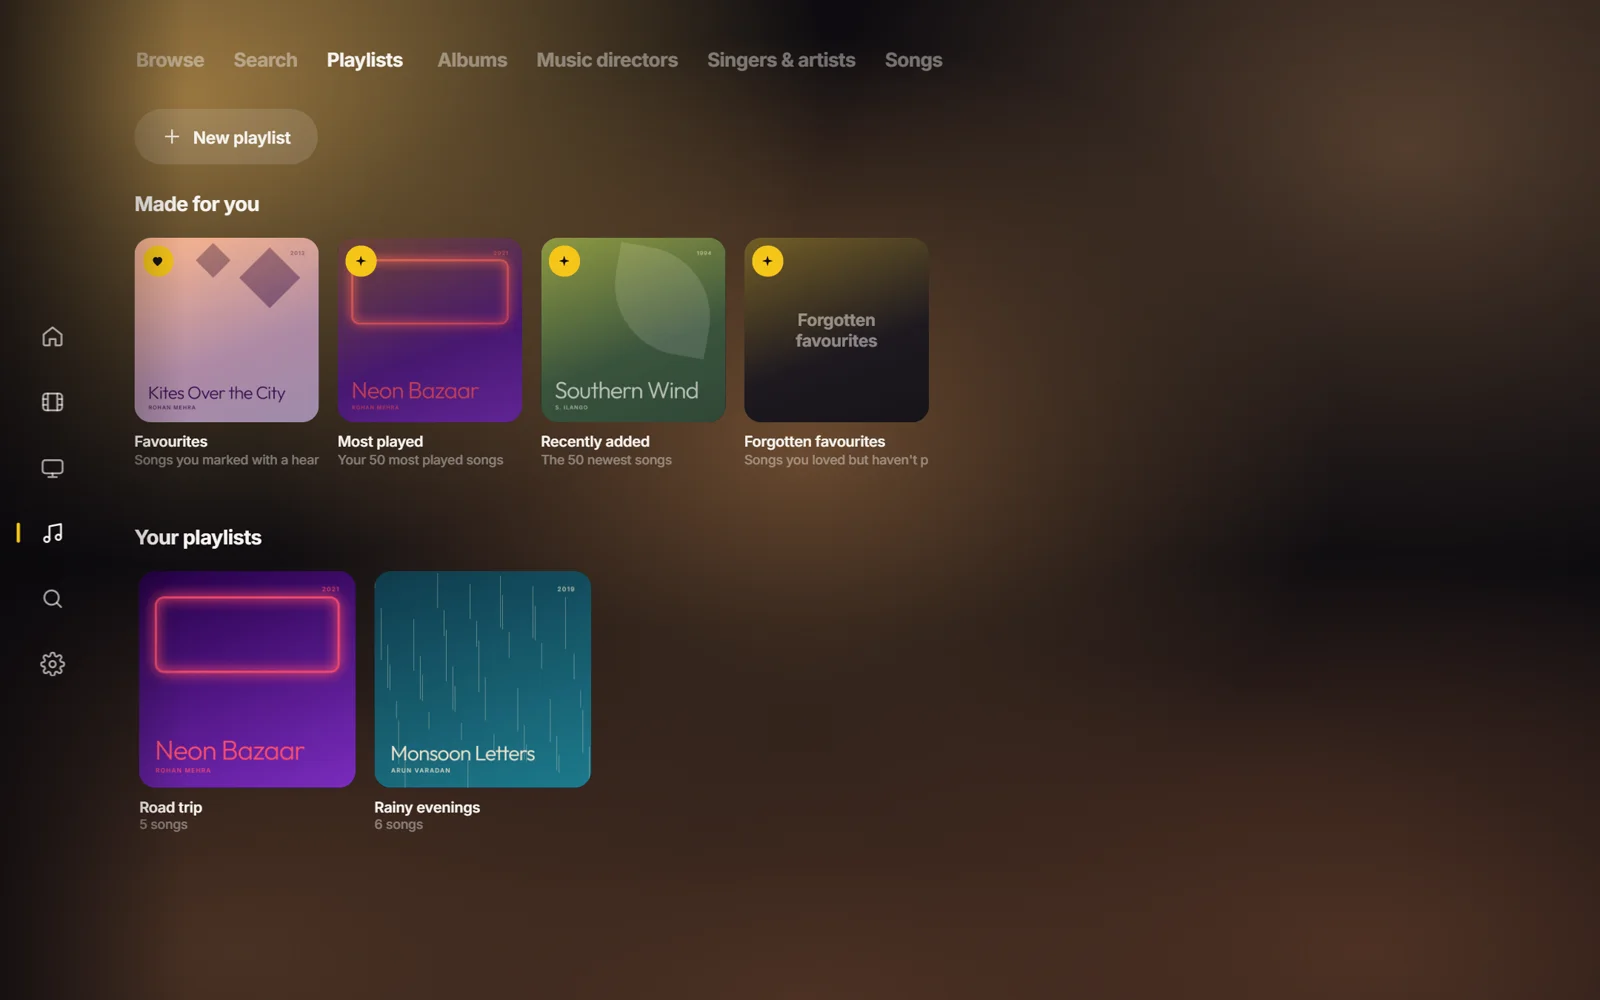Click the '6 songs' count text
Image resolution: width=1600 pixels, height=1000 pixels.
[x=398, y=825]
